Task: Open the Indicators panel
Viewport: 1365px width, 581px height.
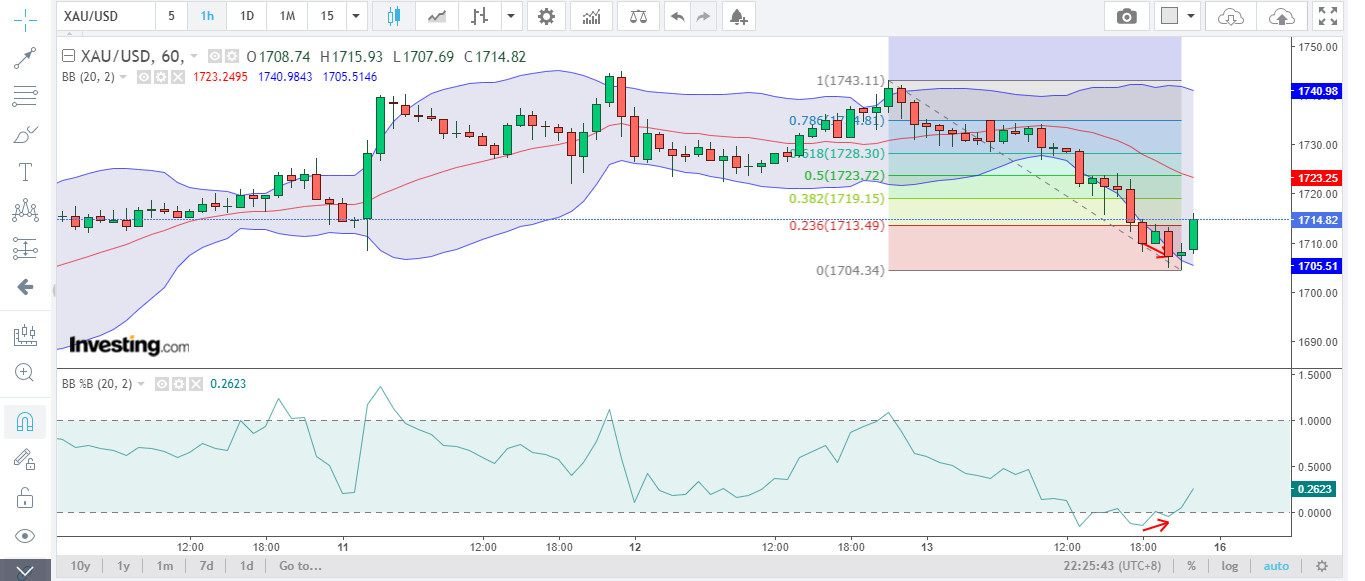Action: tap(592, 16)
